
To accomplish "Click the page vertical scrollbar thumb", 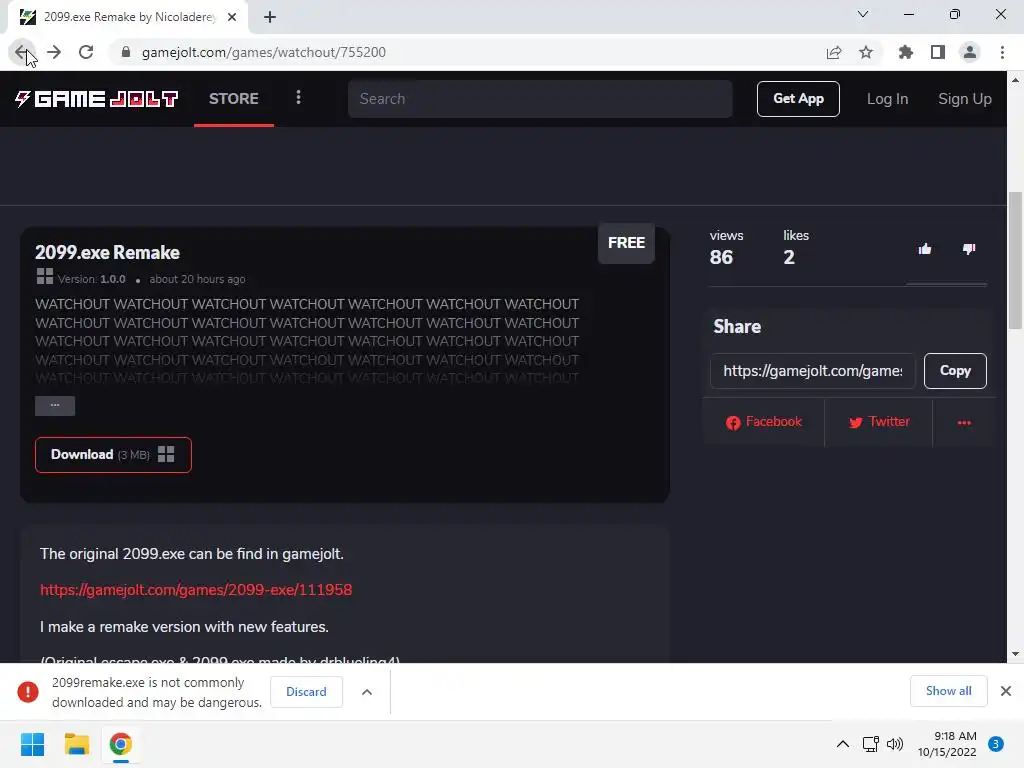I will tap(1015, 260).
